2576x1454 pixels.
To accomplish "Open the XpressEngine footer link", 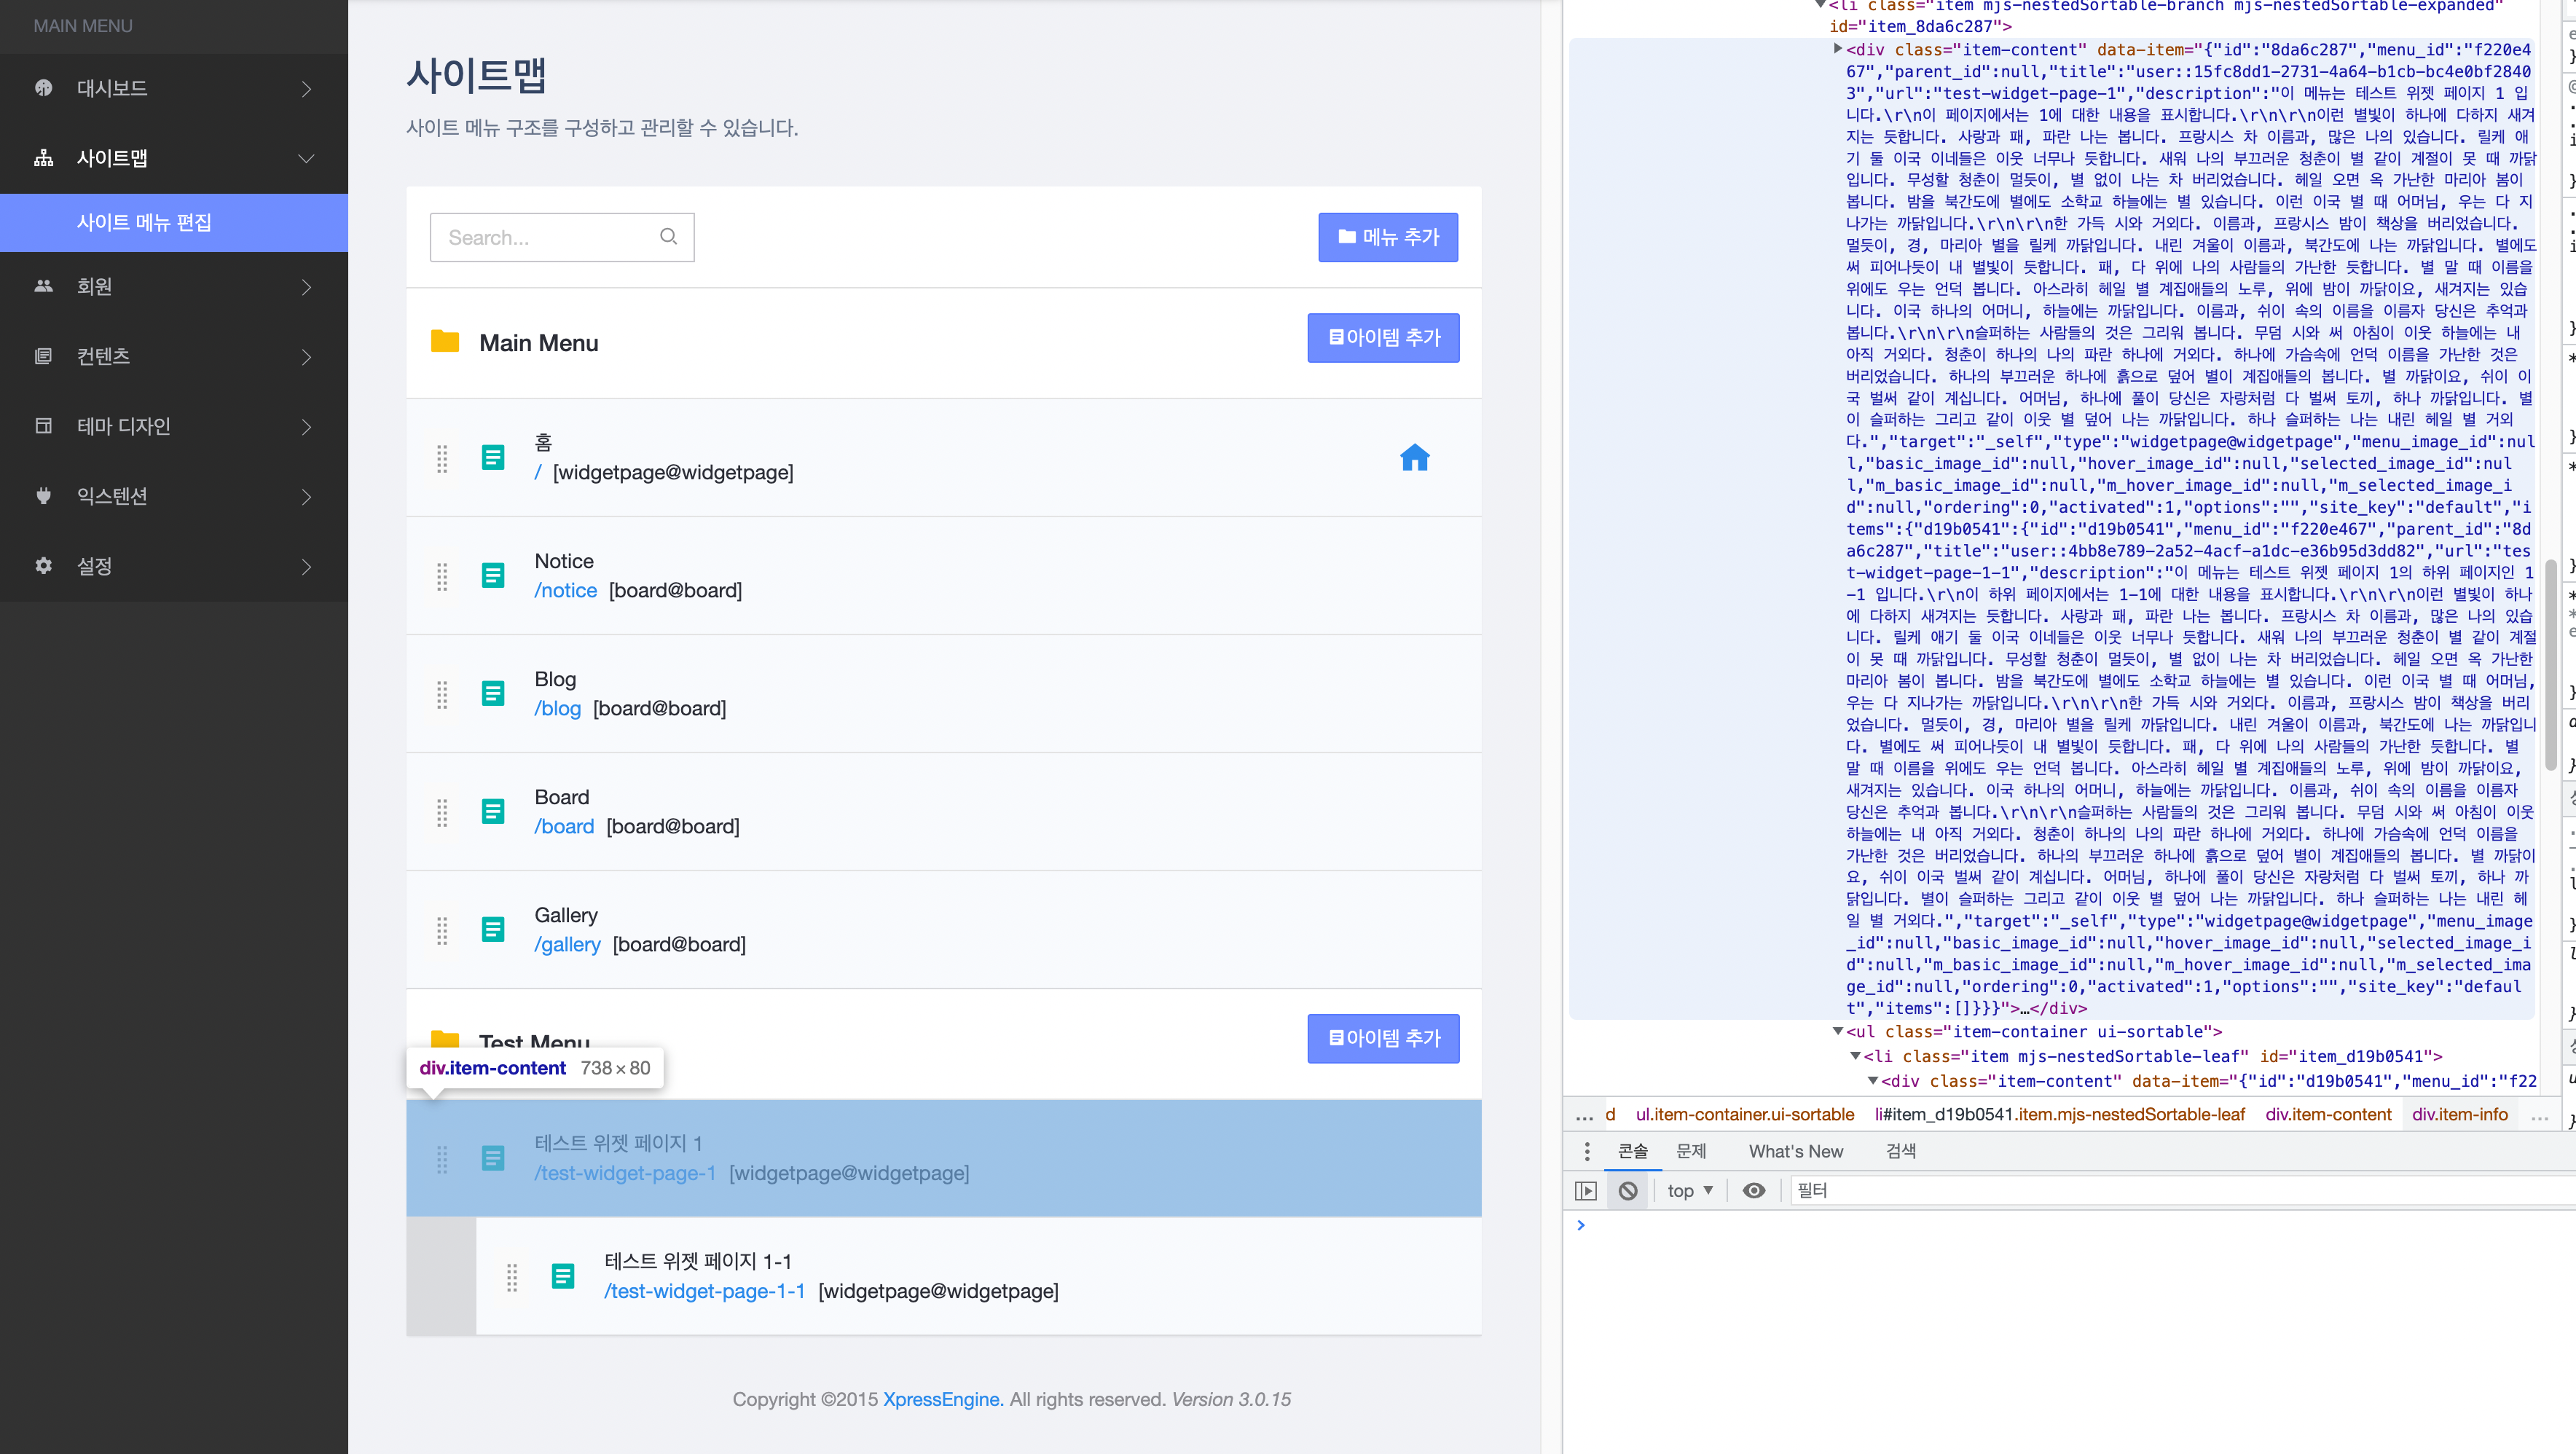I will [942, 1399].
